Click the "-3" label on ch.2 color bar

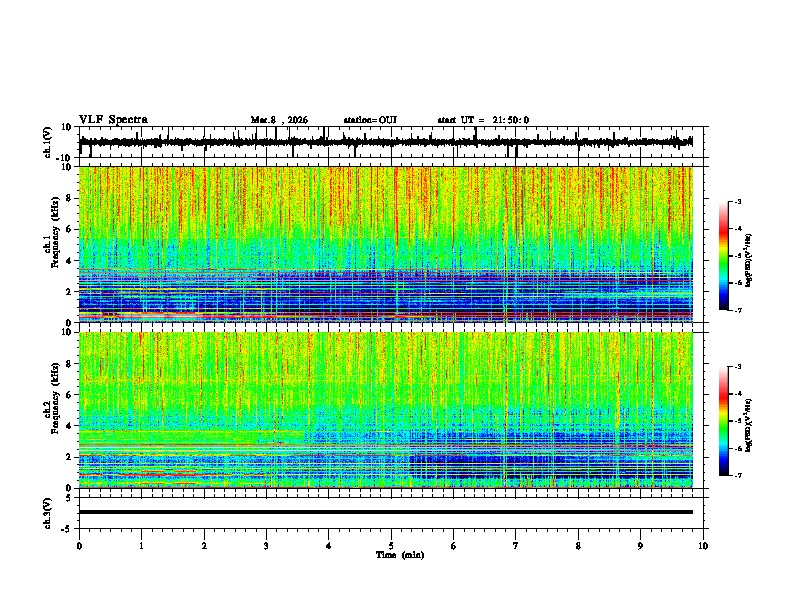click(x=737, y=367)
